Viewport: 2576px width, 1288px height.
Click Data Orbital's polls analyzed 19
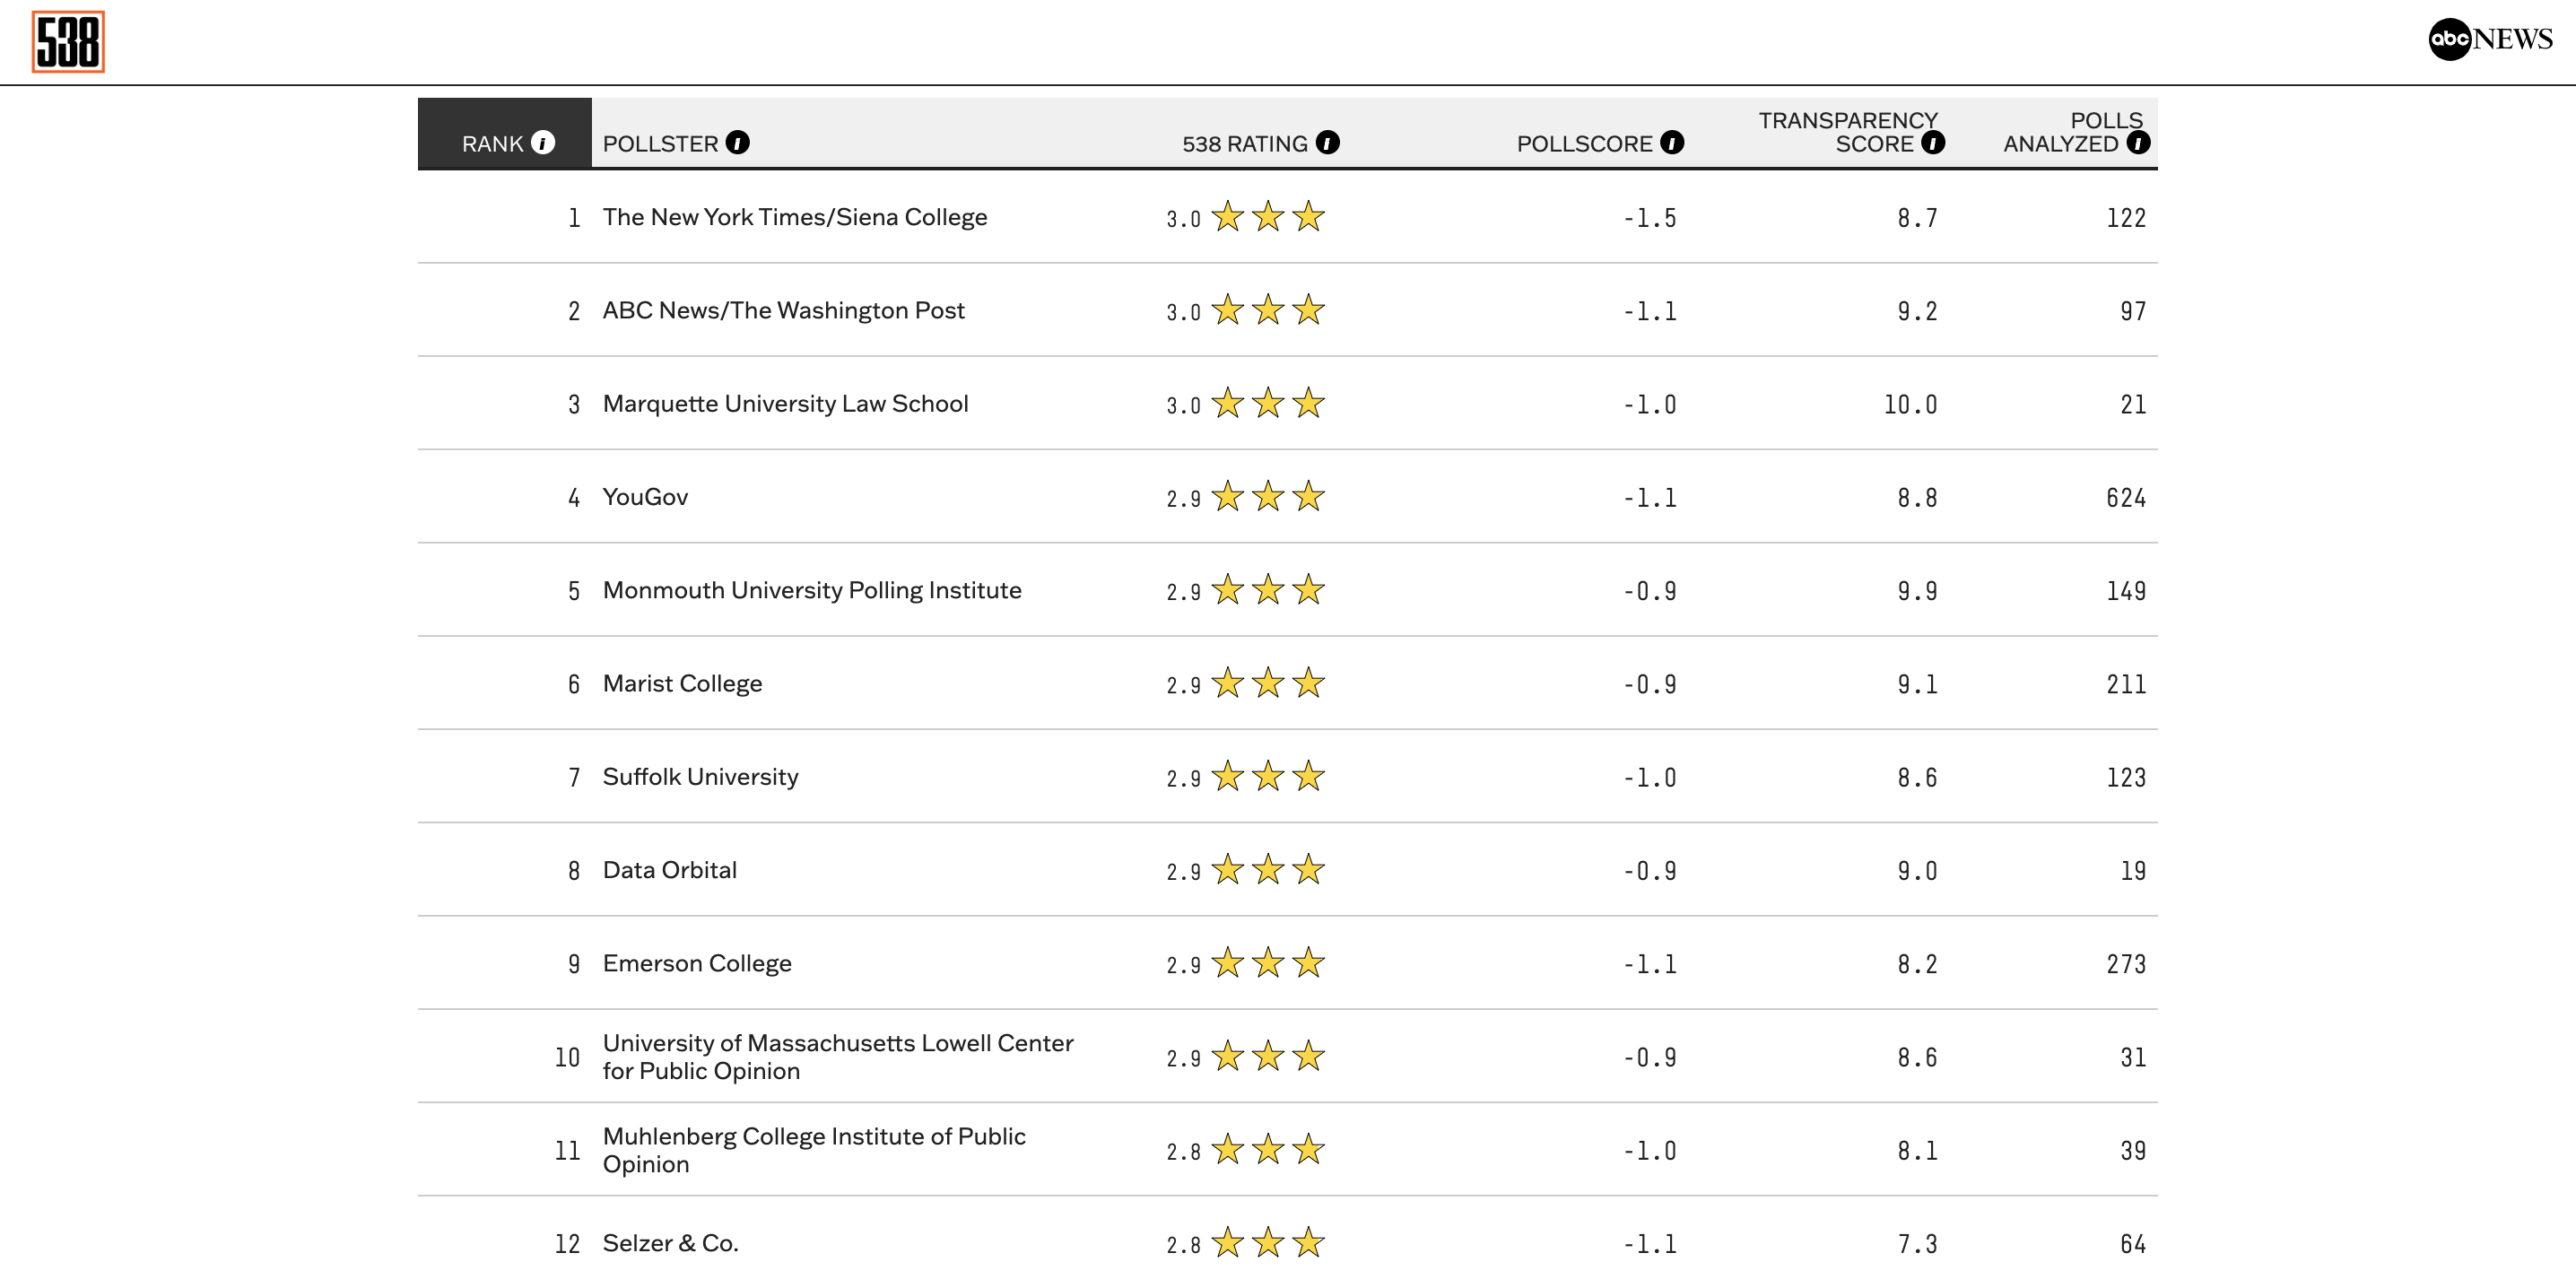(x=2133, y=871)
